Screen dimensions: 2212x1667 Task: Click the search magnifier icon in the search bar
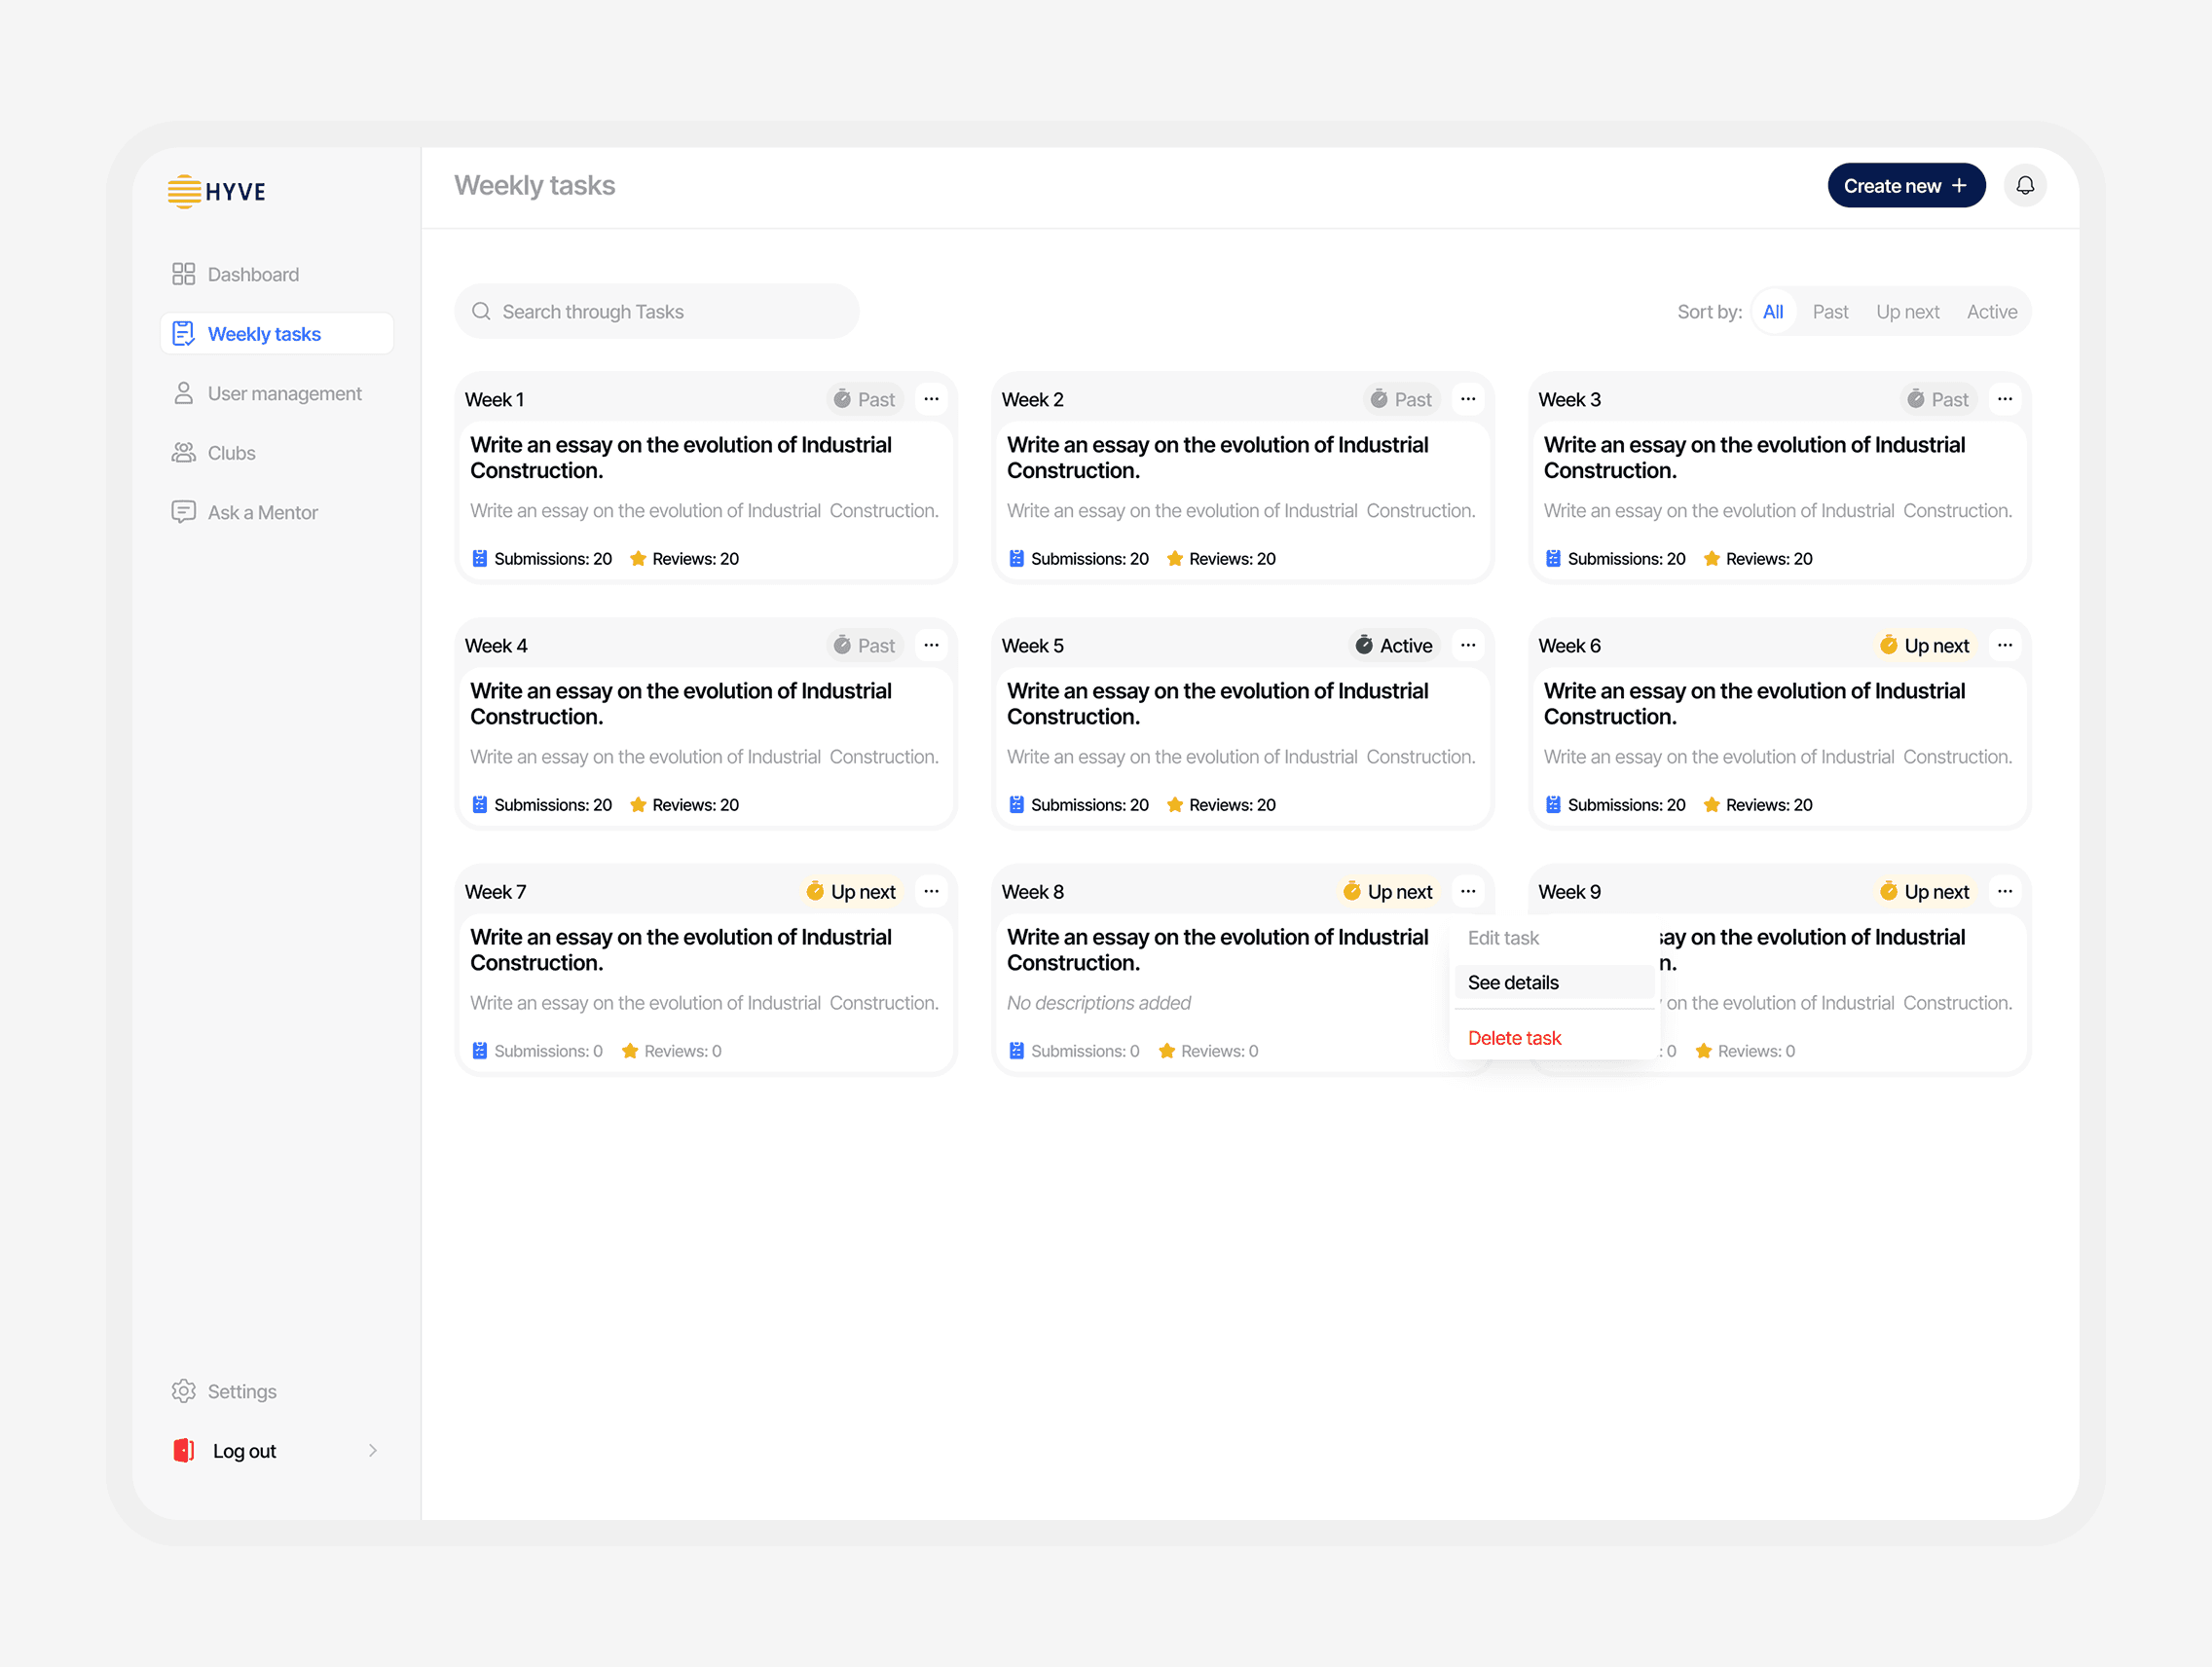[x=482, y=311]
